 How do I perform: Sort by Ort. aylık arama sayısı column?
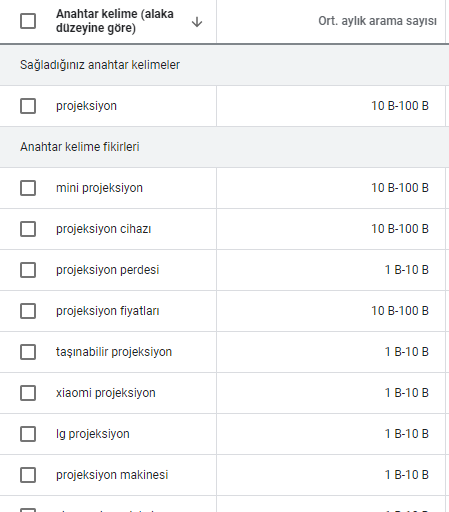377,21
